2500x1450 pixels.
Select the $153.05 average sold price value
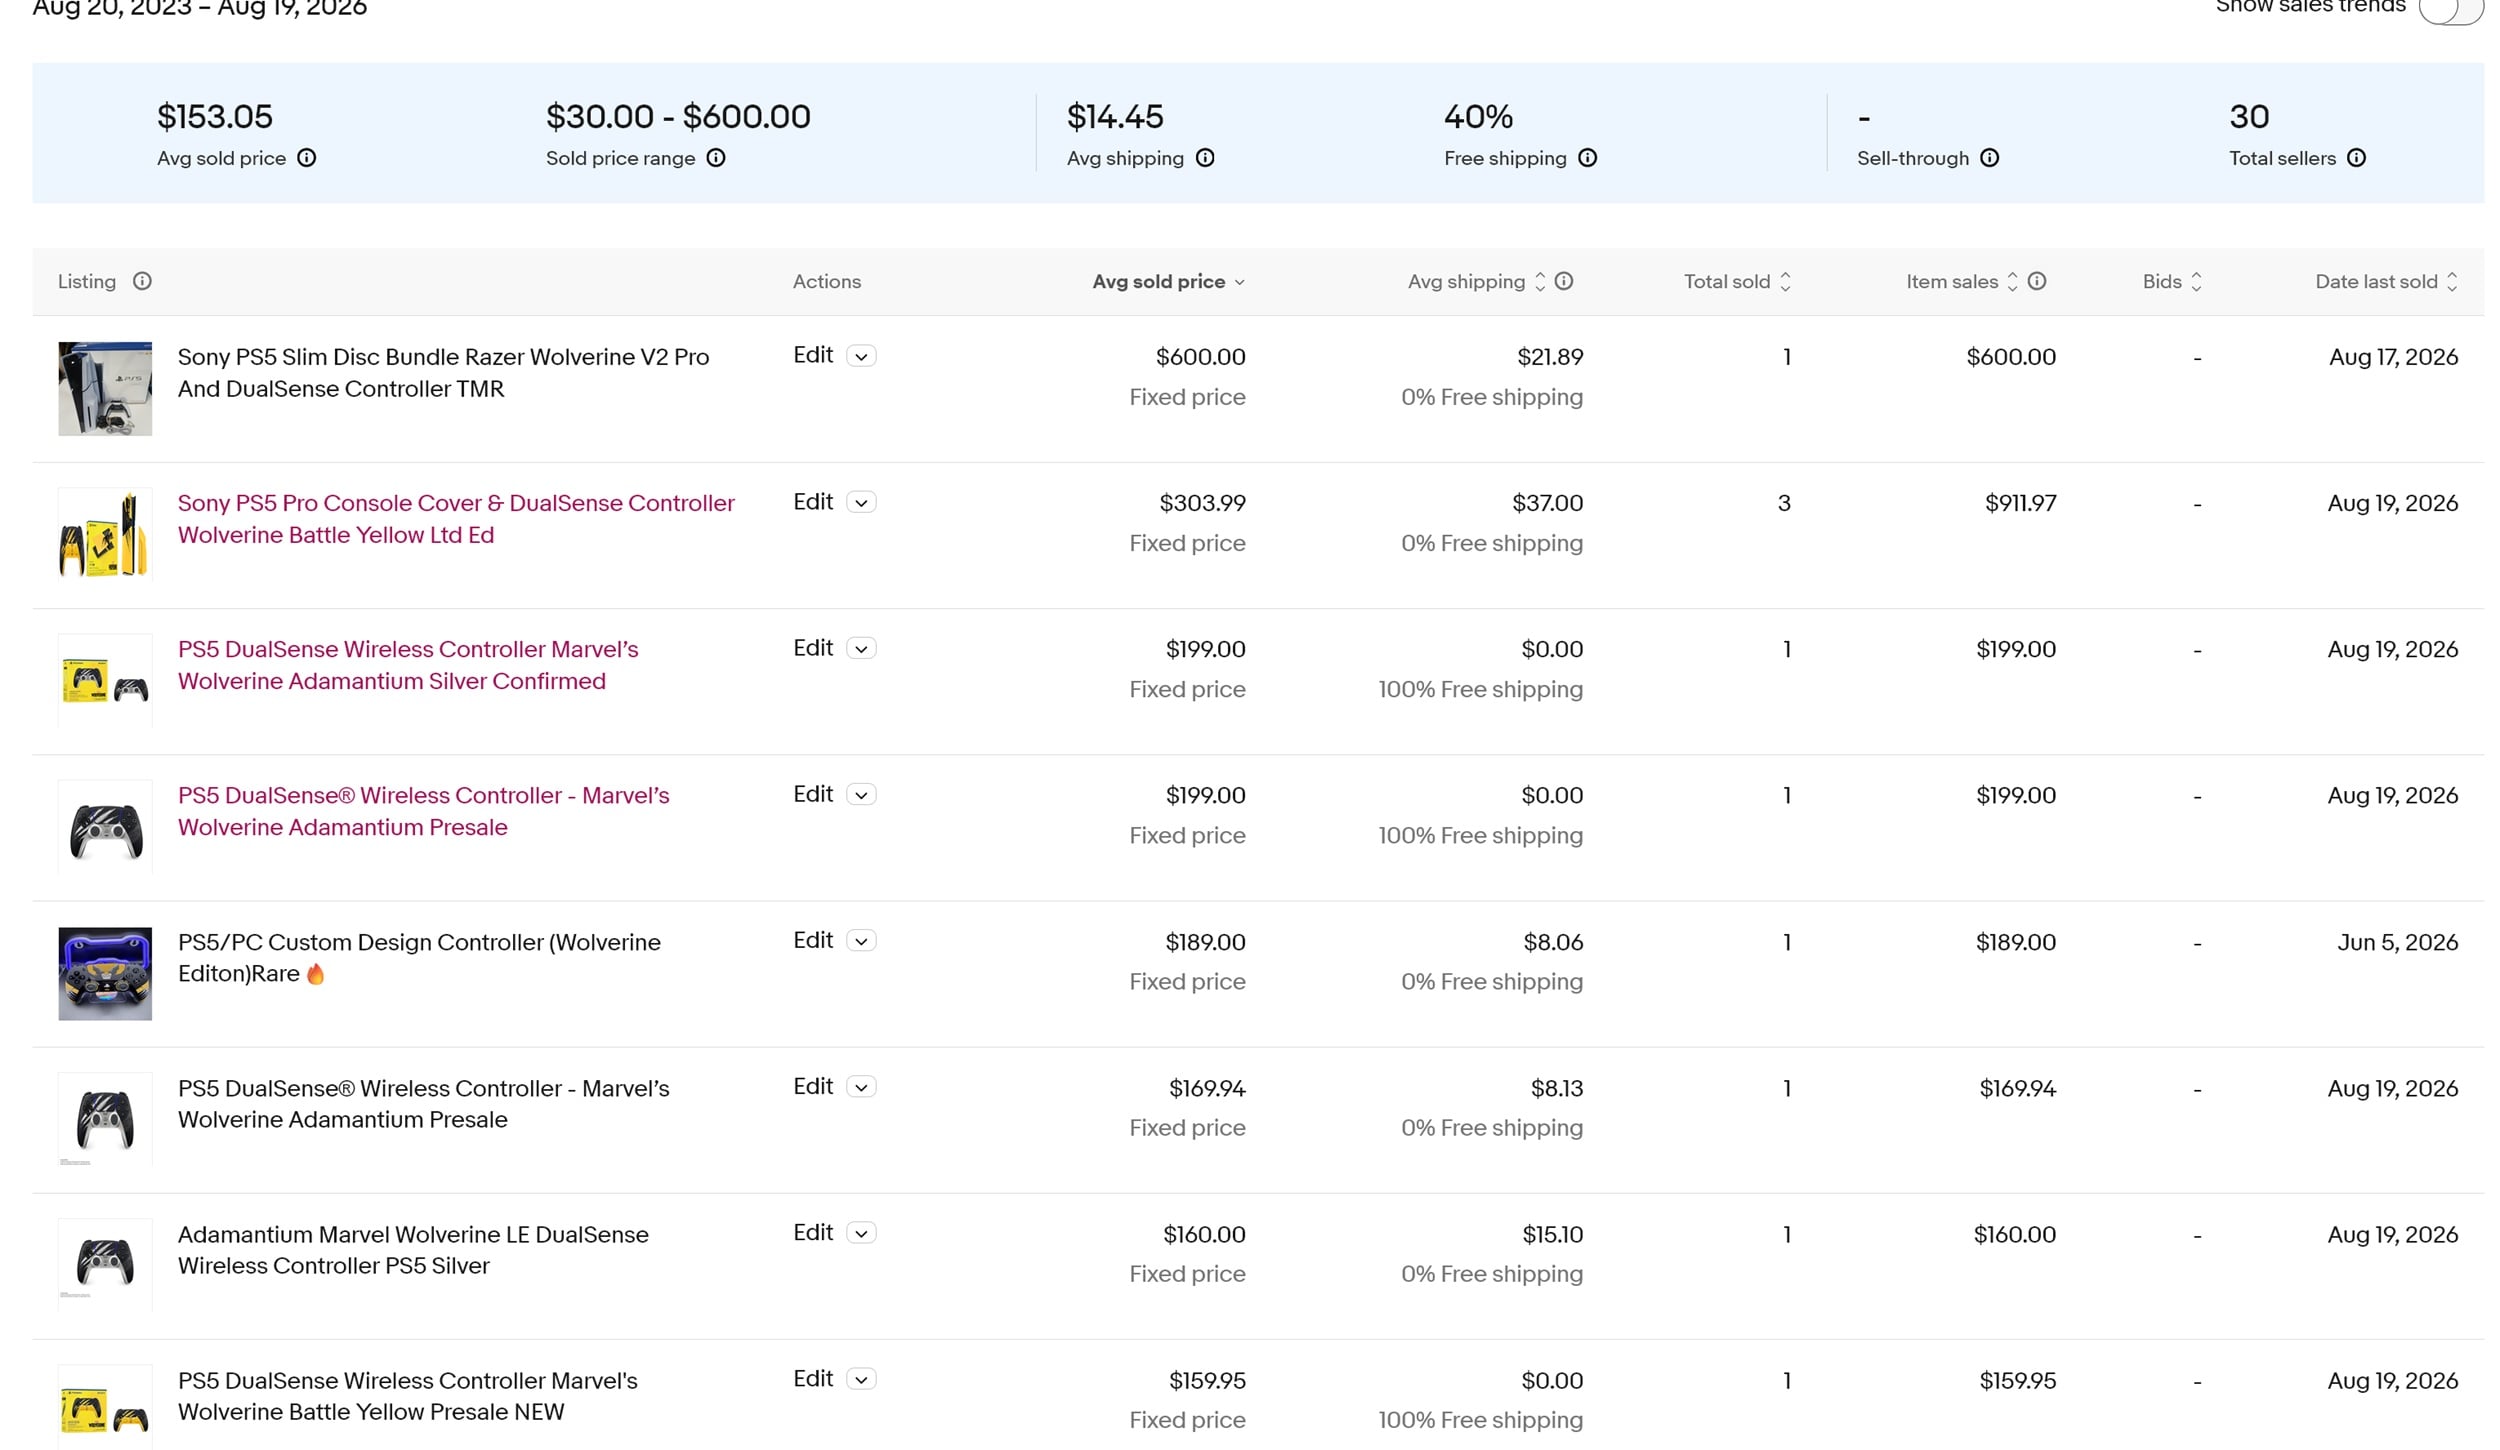(215, 117)
